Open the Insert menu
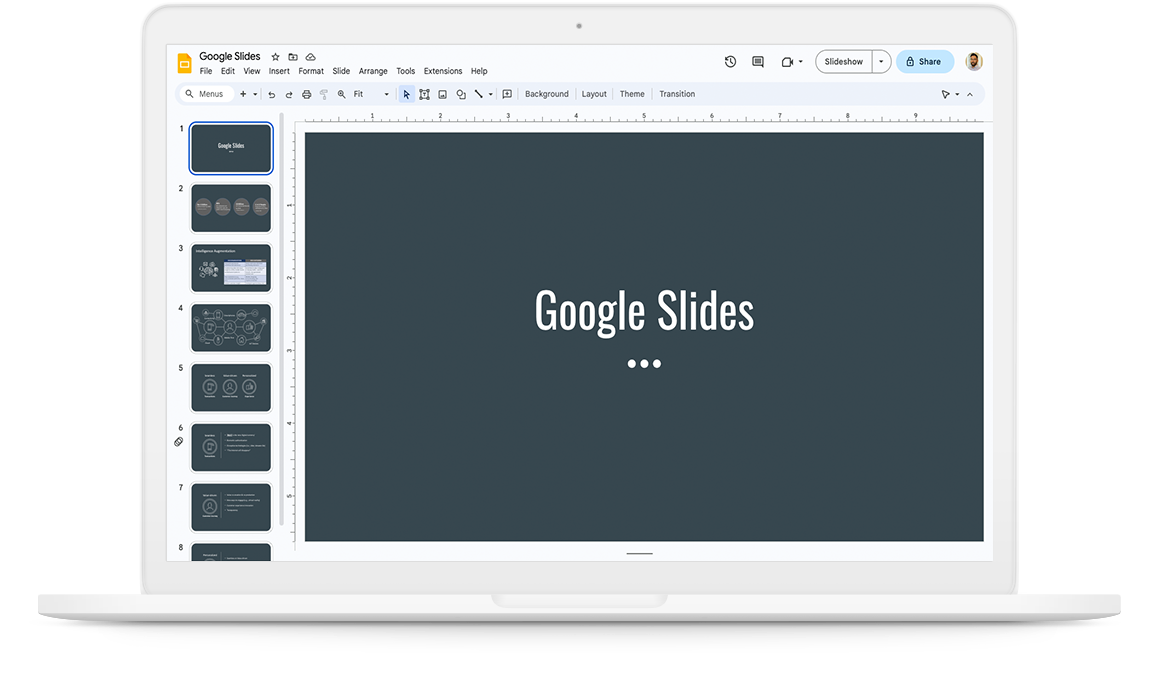The height and width of the screenshot is (682, 1160). coord(279,71)
